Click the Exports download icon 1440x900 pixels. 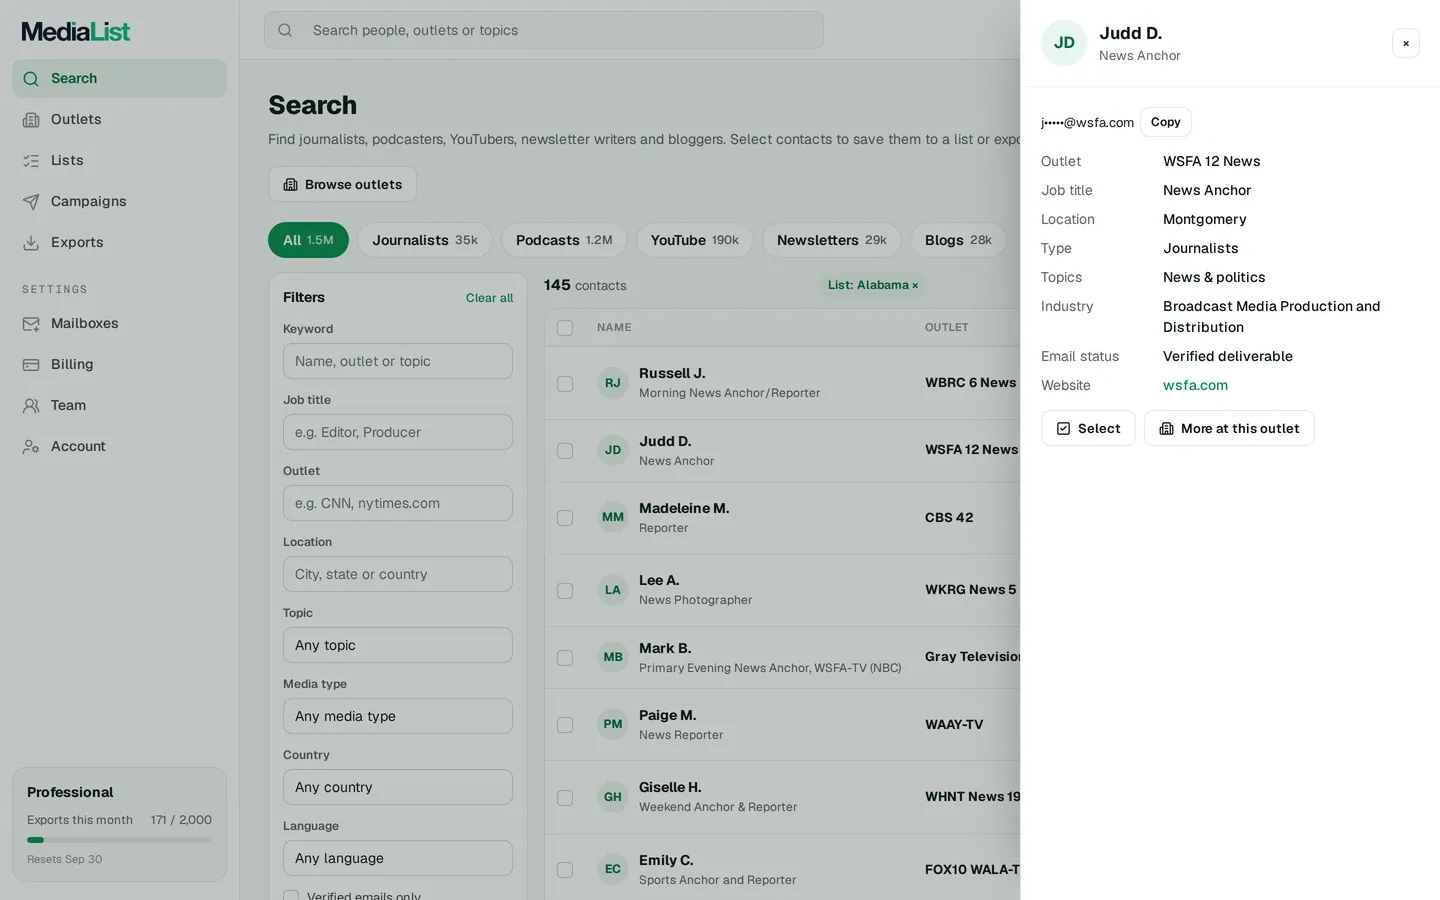click(31, 243)
